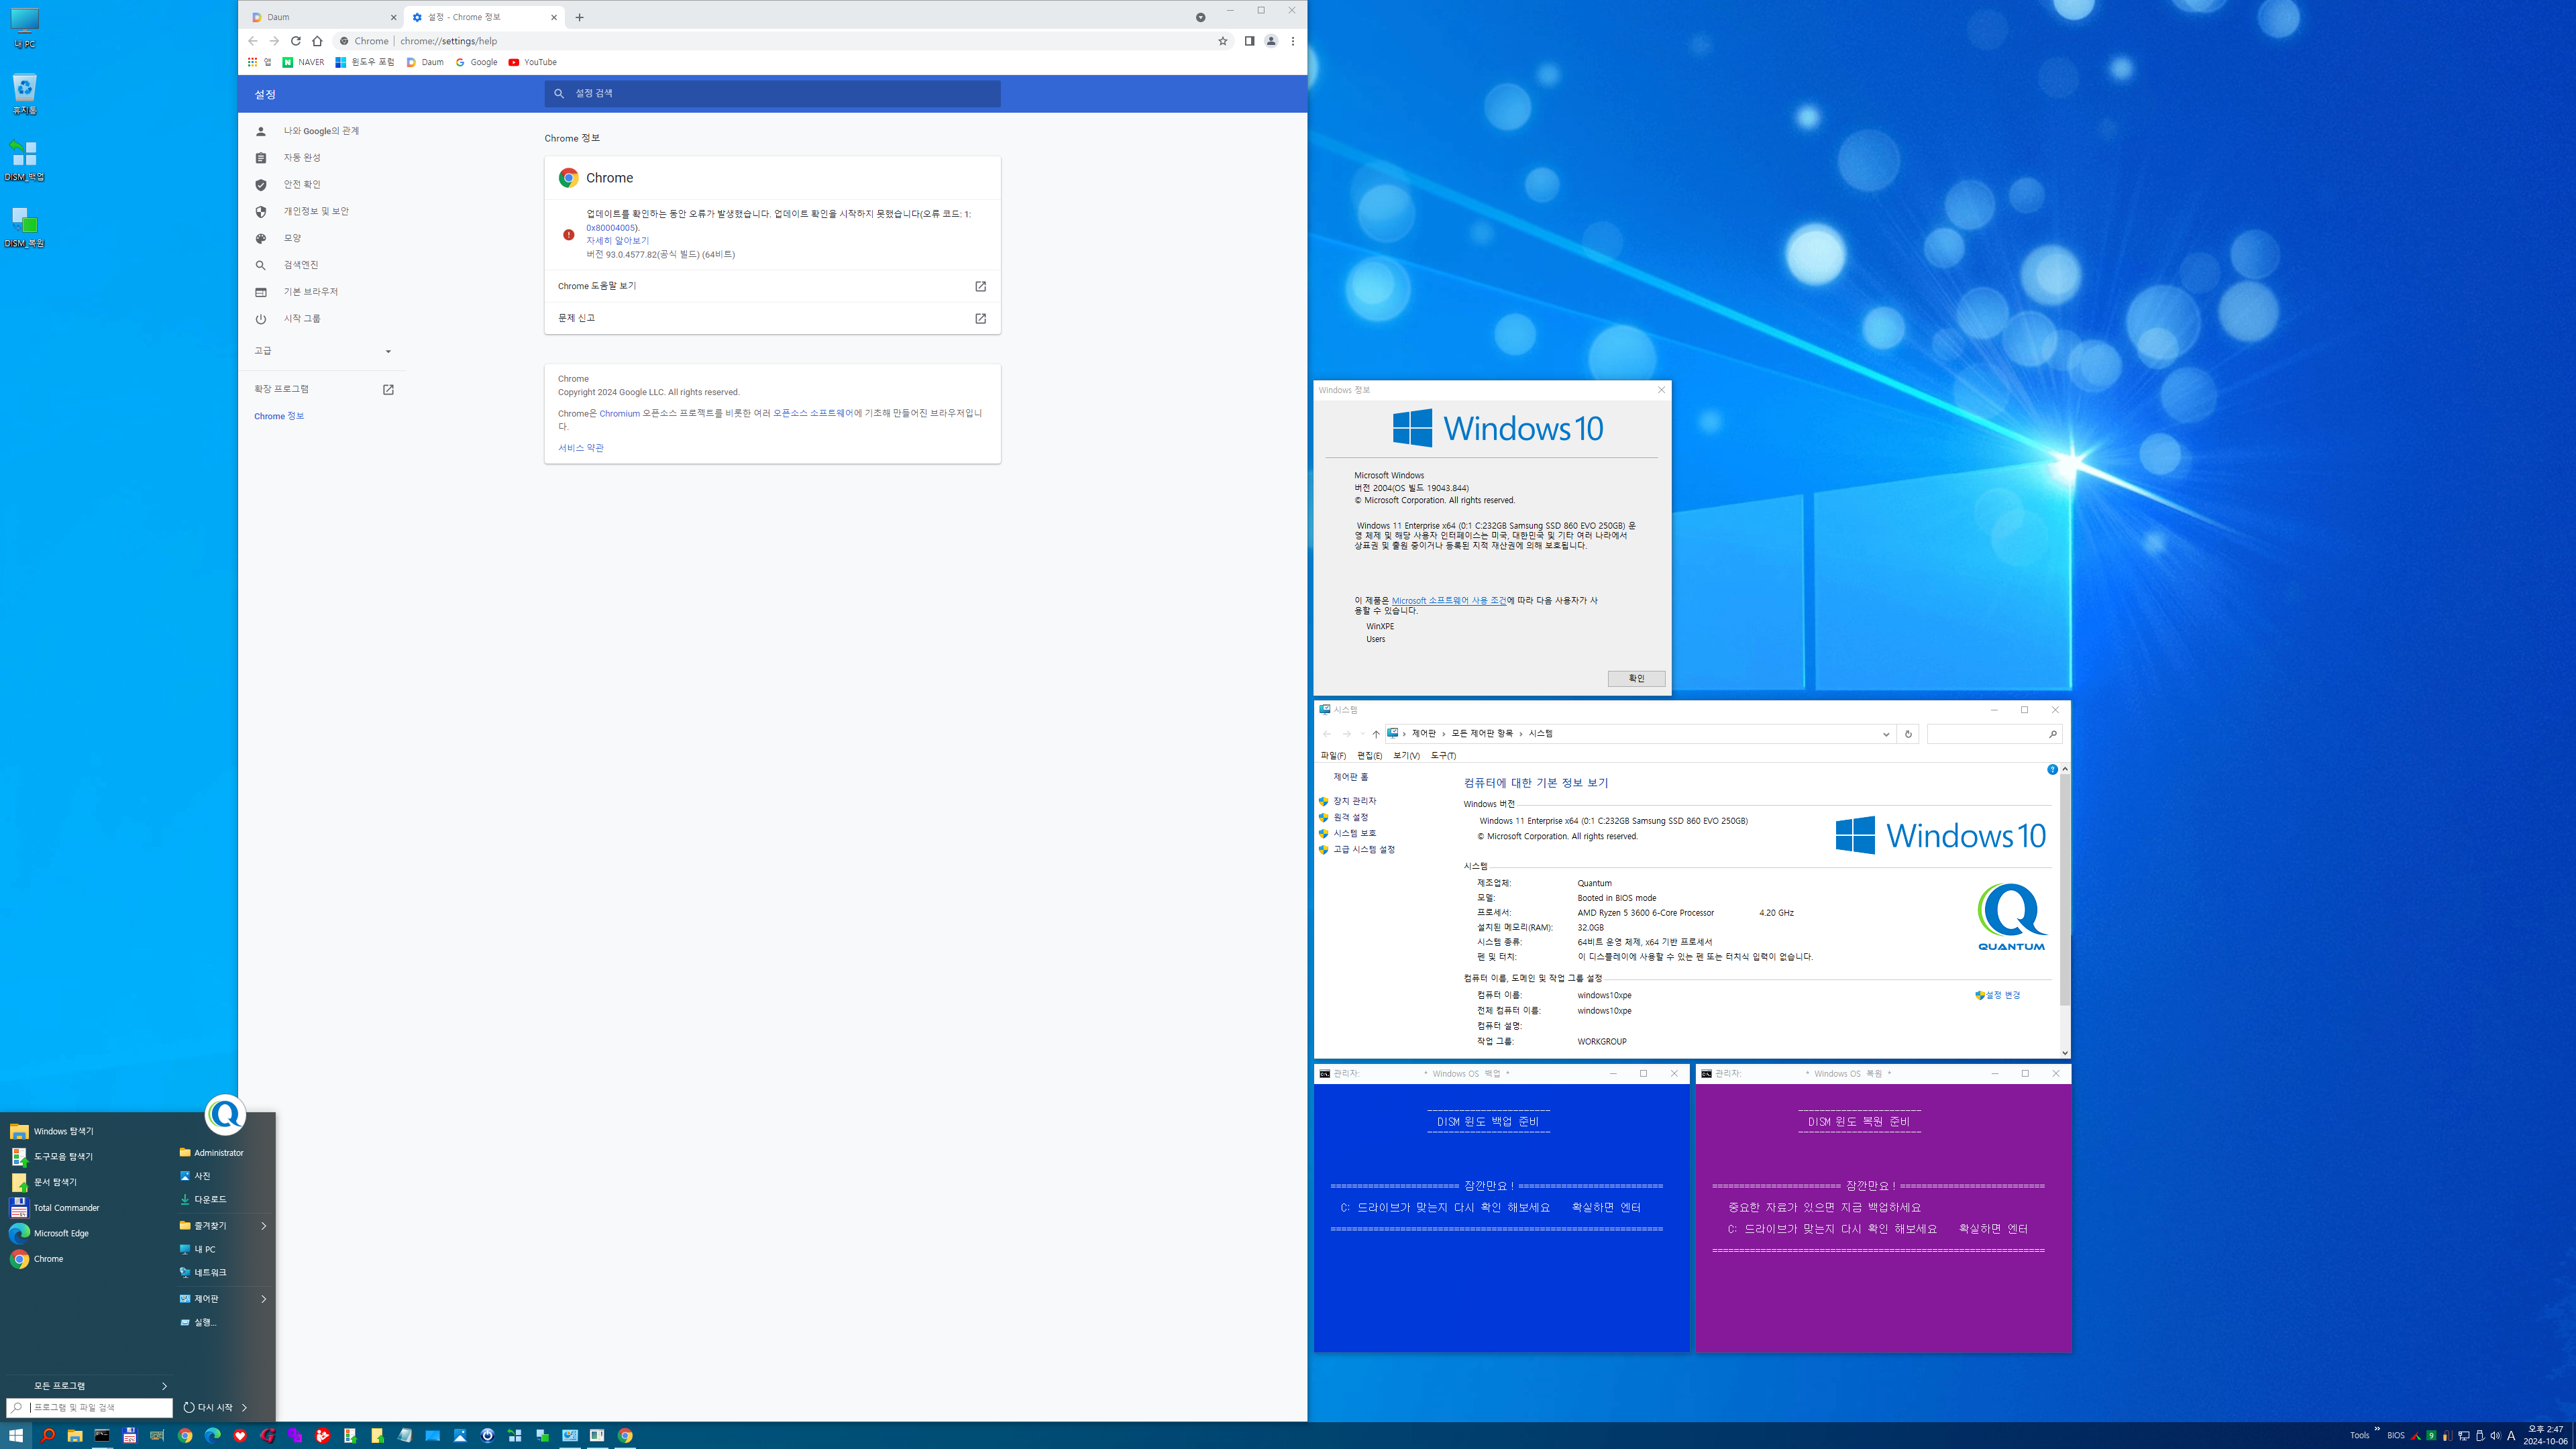Launch Total Commander from start menu
Image resolution: width=2576 pixels, height=1449 pixels.
point(87,1208)
